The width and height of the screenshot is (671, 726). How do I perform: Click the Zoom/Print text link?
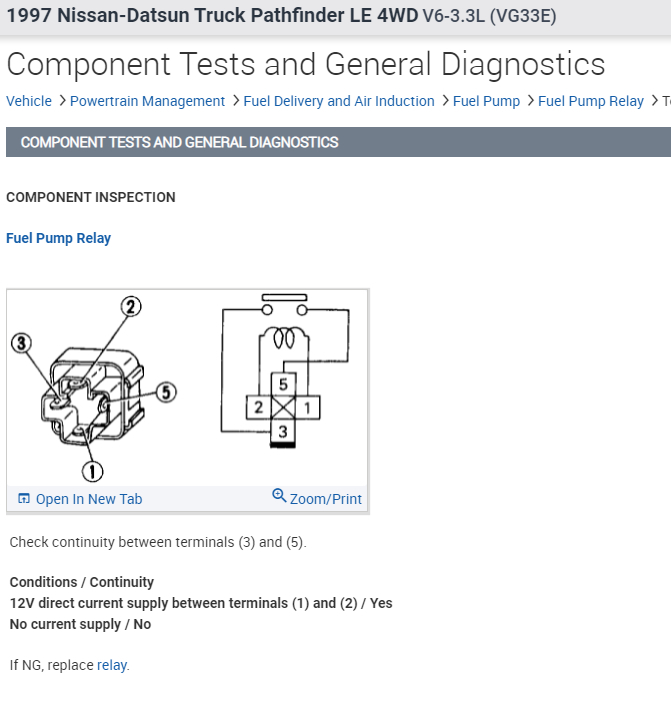pyautogui.click(x=326, y=499)
